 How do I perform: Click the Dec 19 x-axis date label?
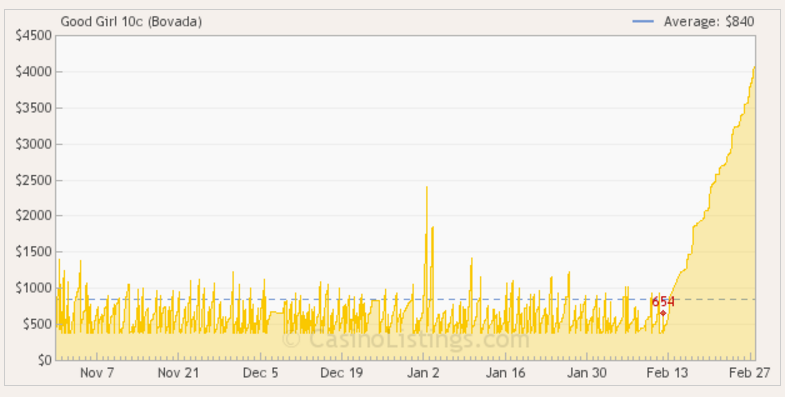tap(342, 373)
